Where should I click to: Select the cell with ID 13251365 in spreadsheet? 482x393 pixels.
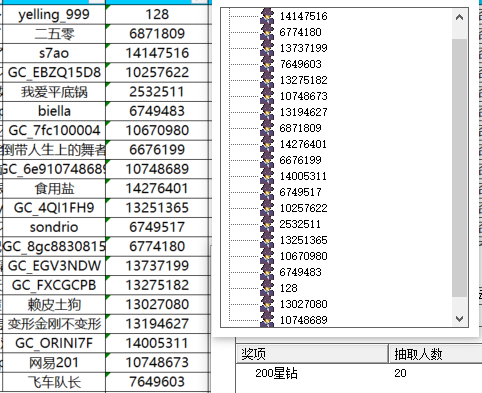pyautogui.click(x=157, y=208)
